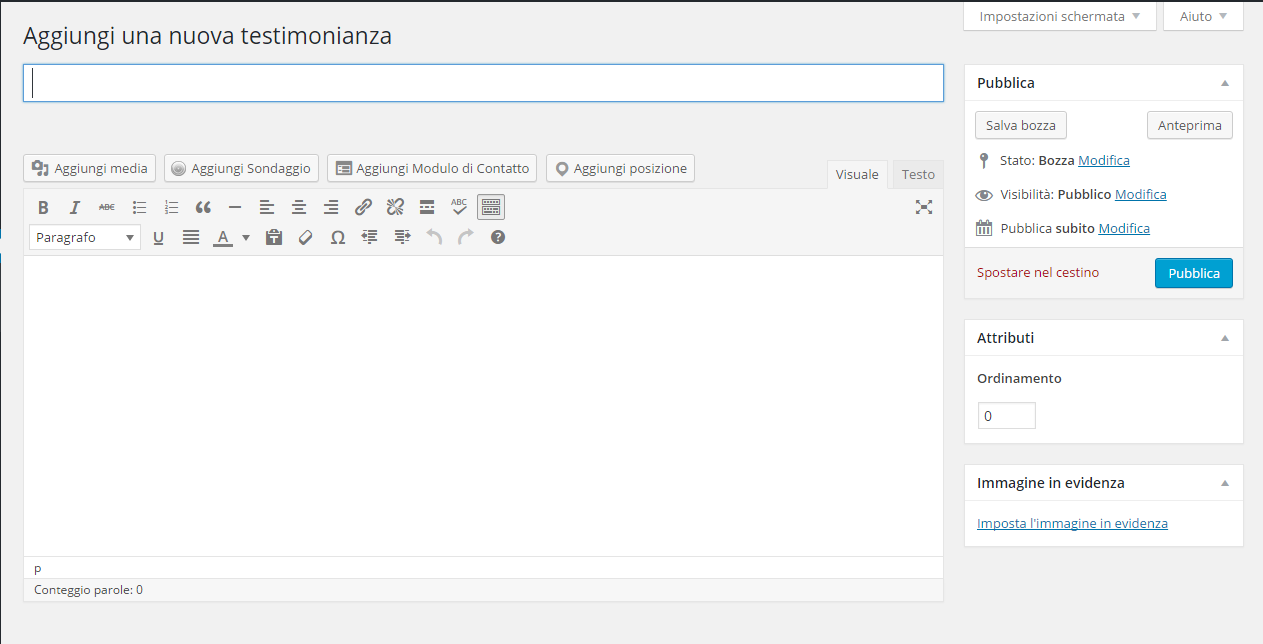Toggle the toolbar kitchen sink button
Viewport: 1263px width, 644px height.
[490, 207]
